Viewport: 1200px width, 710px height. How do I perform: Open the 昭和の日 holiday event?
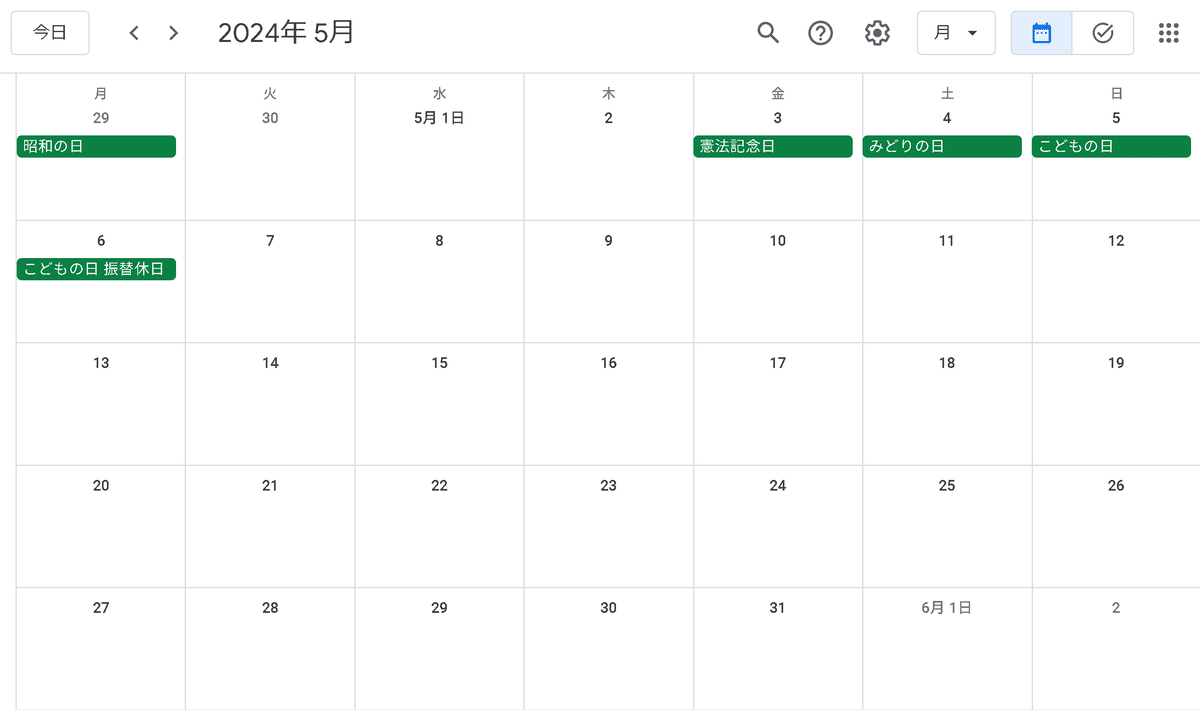[x=96, y=147]
